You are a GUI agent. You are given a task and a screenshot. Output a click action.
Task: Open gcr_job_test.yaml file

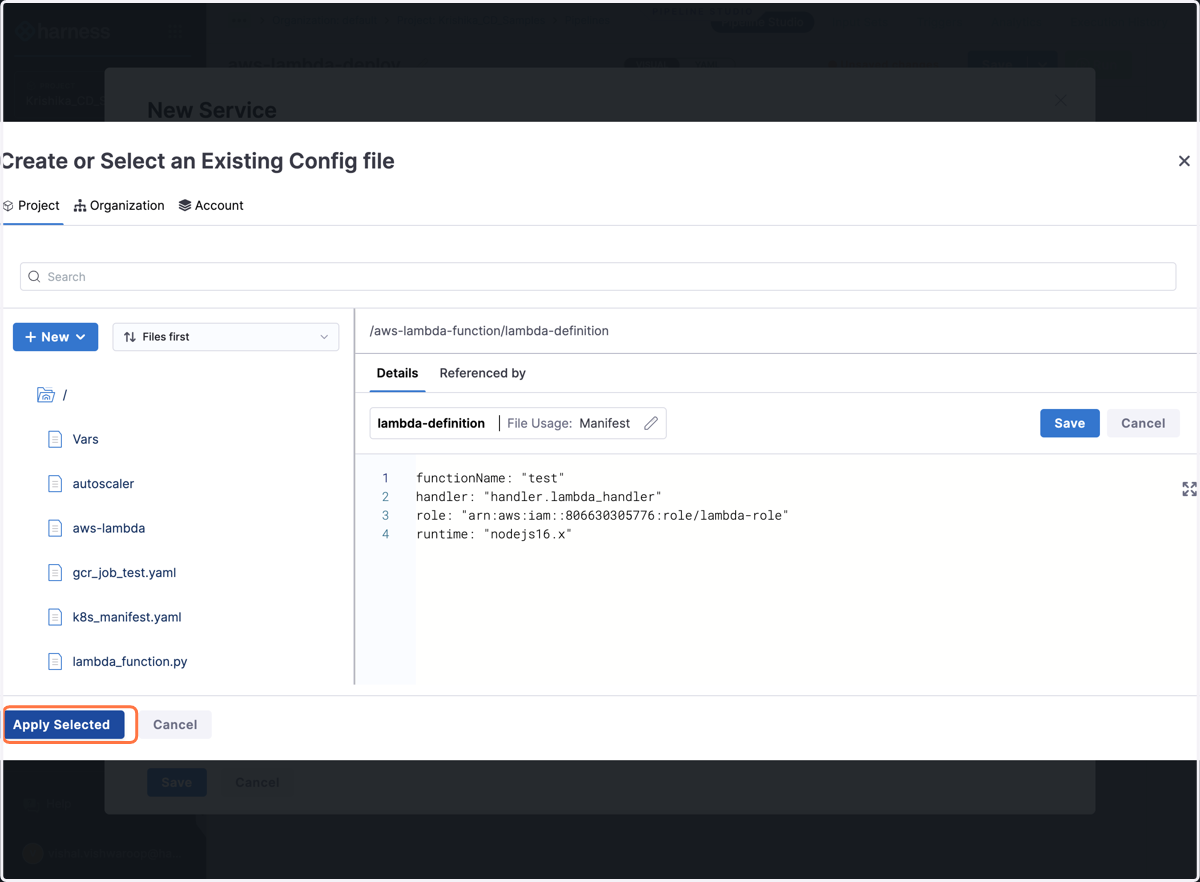point(124,573)
